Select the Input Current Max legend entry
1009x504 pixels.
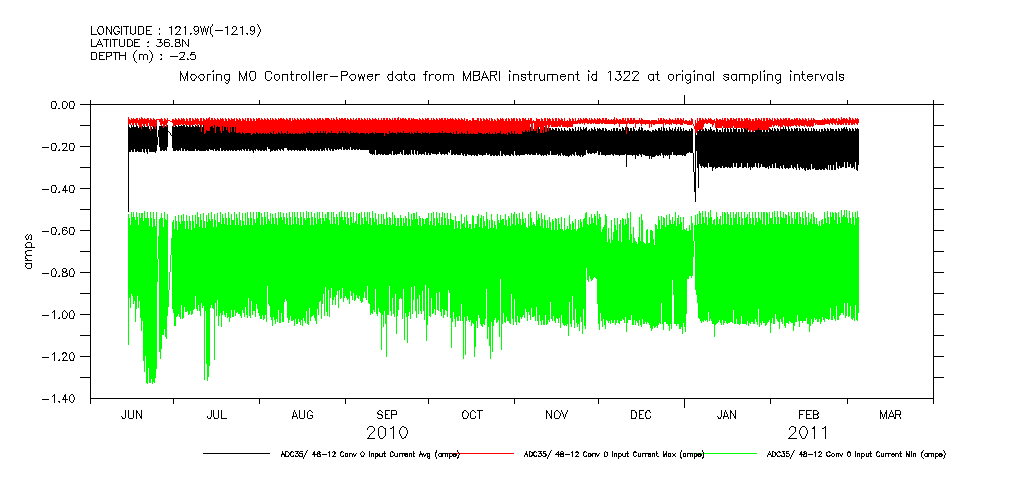click(614, 454)
